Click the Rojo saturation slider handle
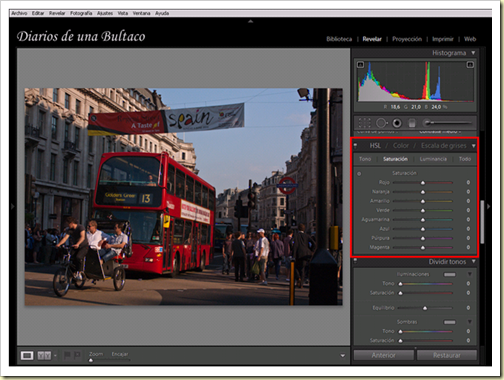The image size is (504, 380). [423, 183]
